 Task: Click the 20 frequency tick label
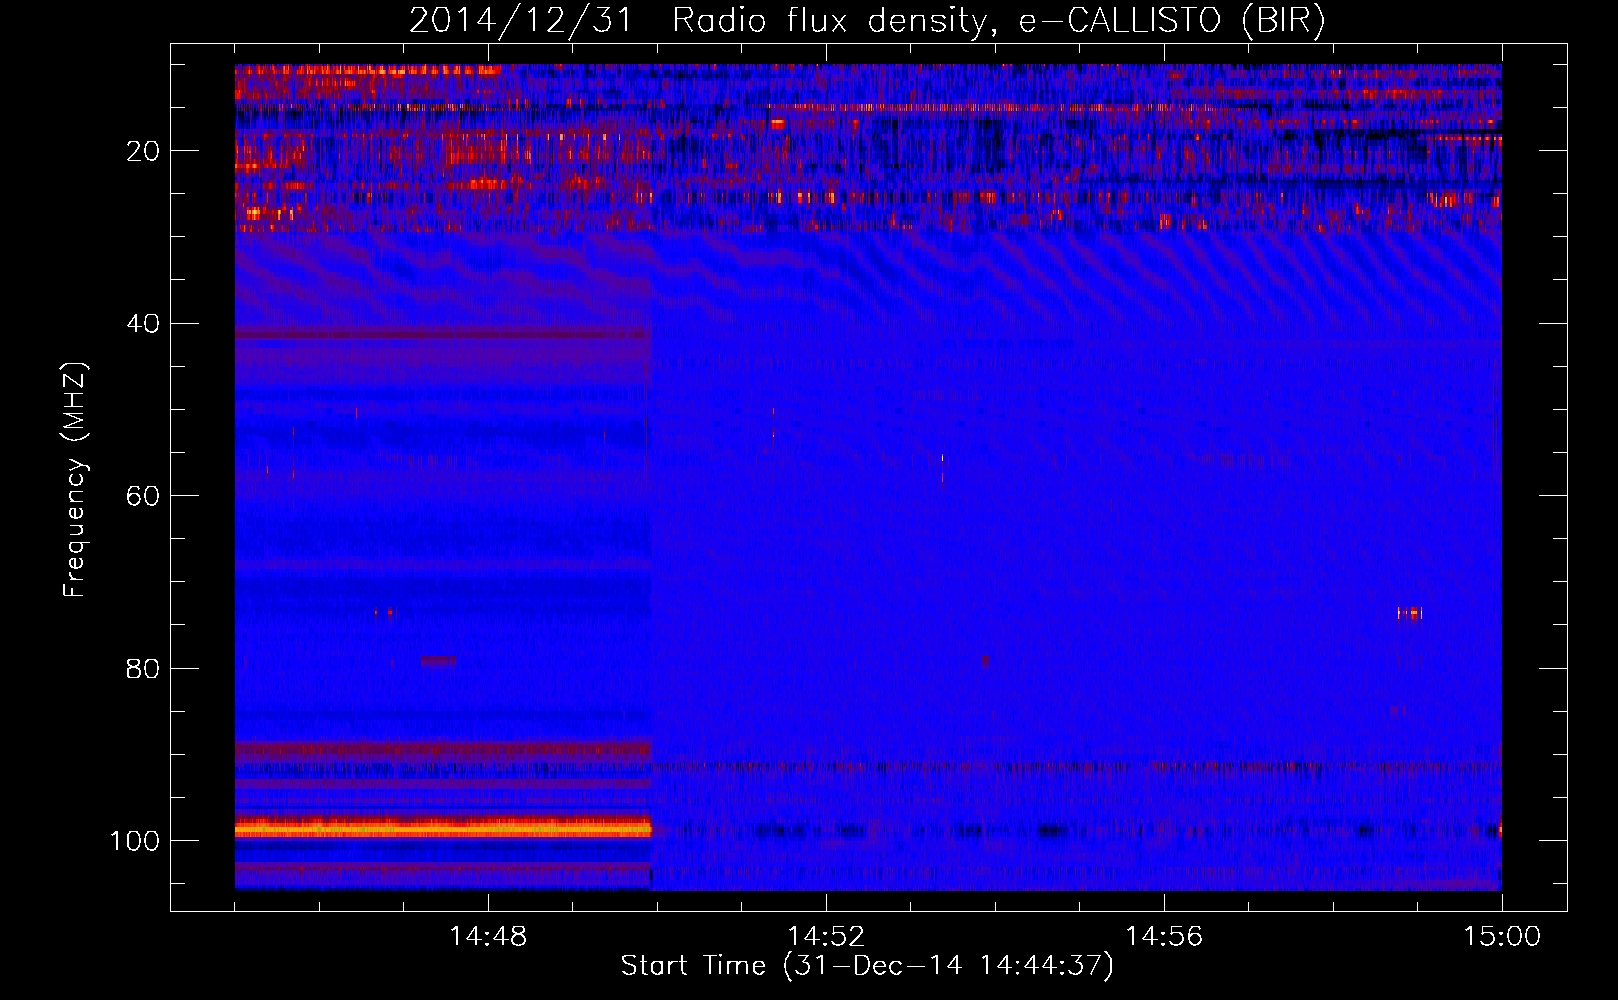coord(143,151)
